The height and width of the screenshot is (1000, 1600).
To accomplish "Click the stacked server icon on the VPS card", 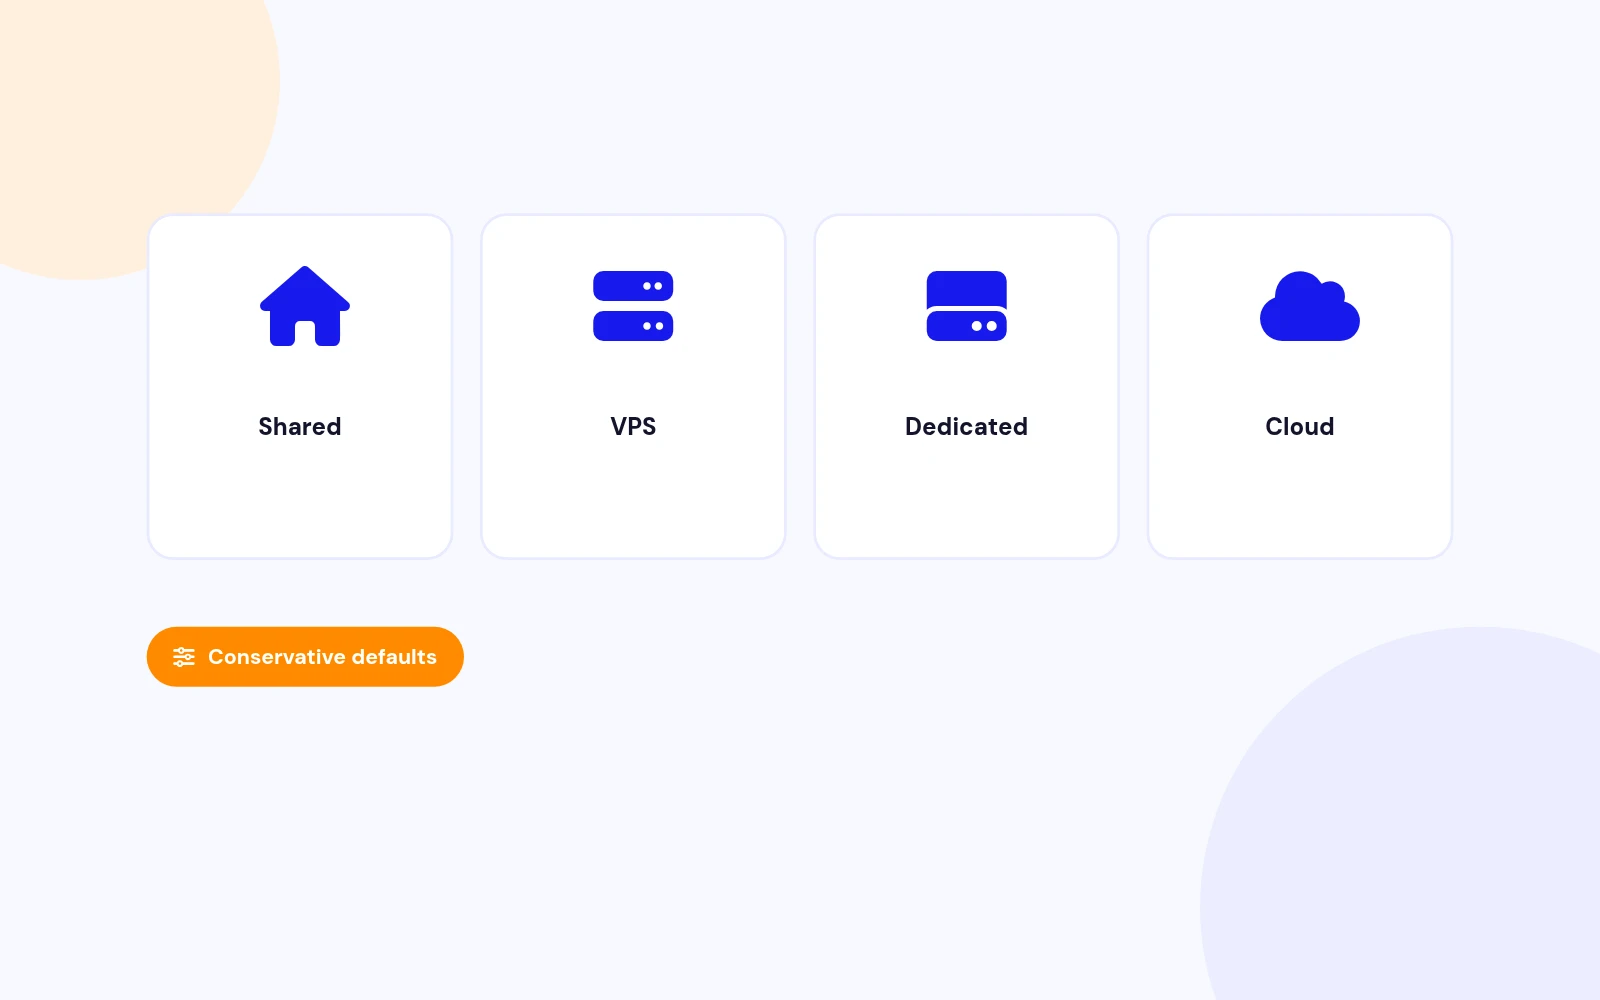I will [x=633, y=306].
